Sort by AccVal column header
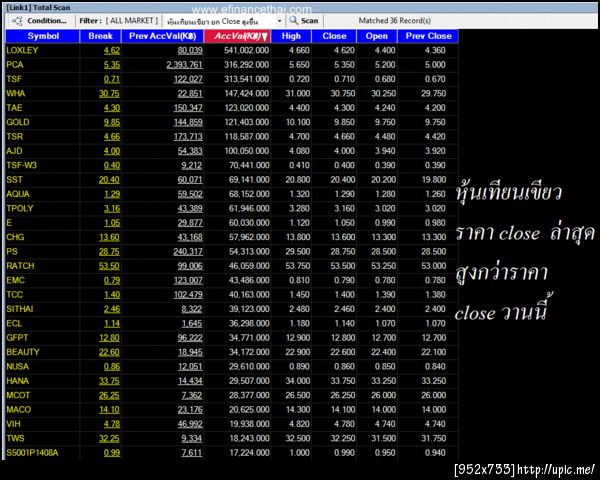The image size is (600, 480). tap(238, 36)
